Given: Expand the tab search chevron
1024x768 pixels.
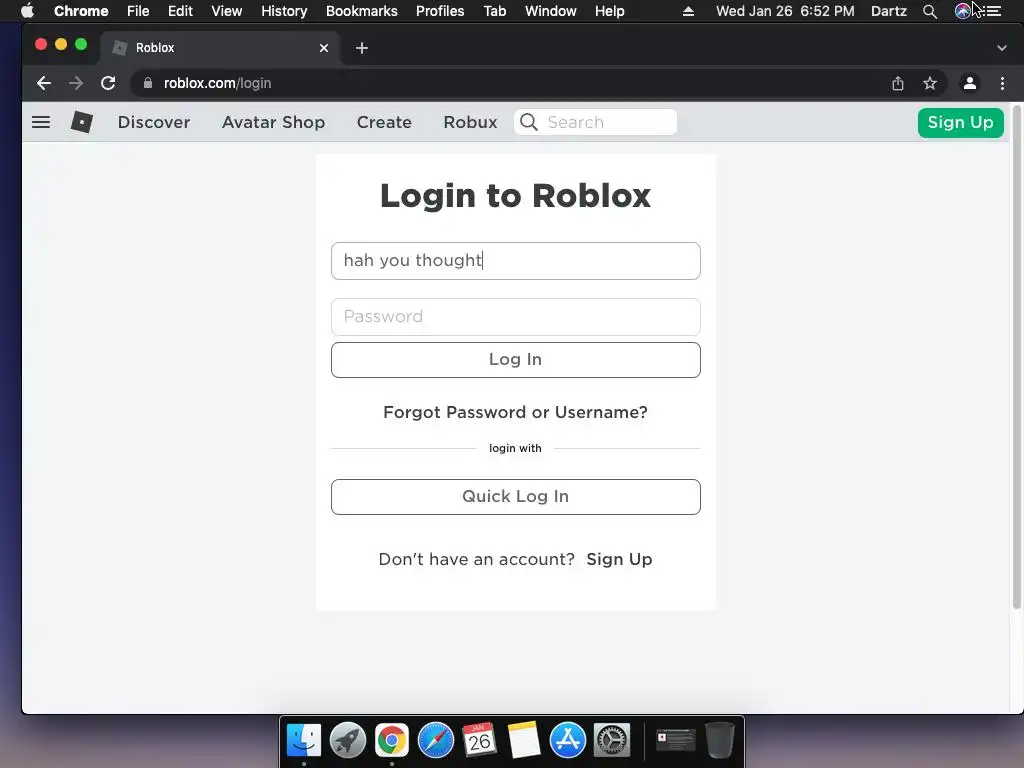Looking at the screenshot, I should point(1002,48).
